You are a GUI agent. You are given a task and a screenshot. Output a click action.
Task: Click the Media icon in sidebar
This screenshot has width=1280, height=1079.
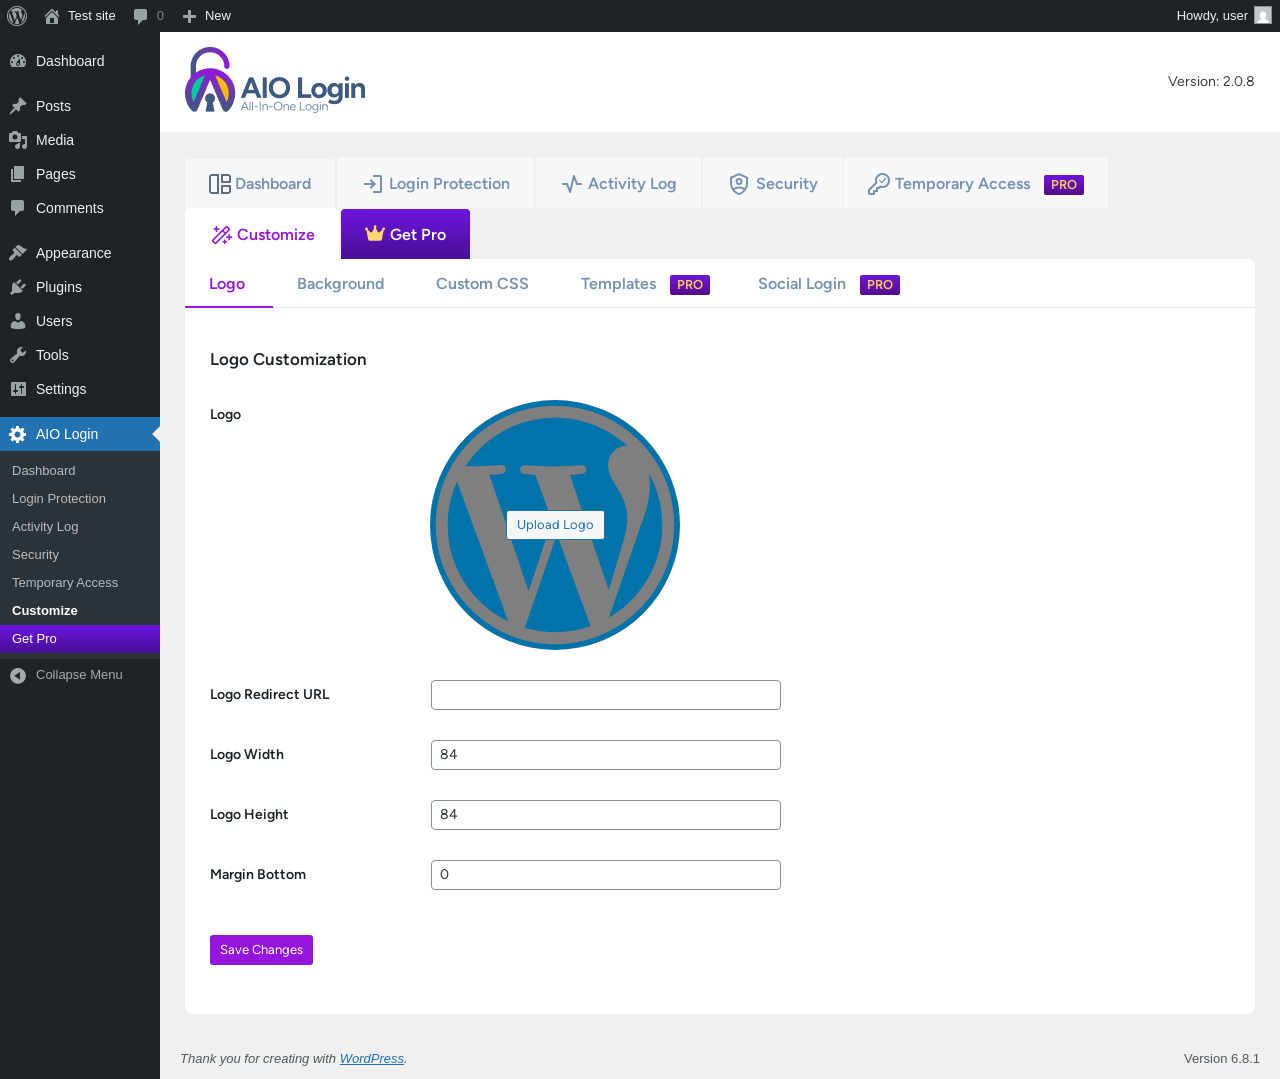point(18,140)
